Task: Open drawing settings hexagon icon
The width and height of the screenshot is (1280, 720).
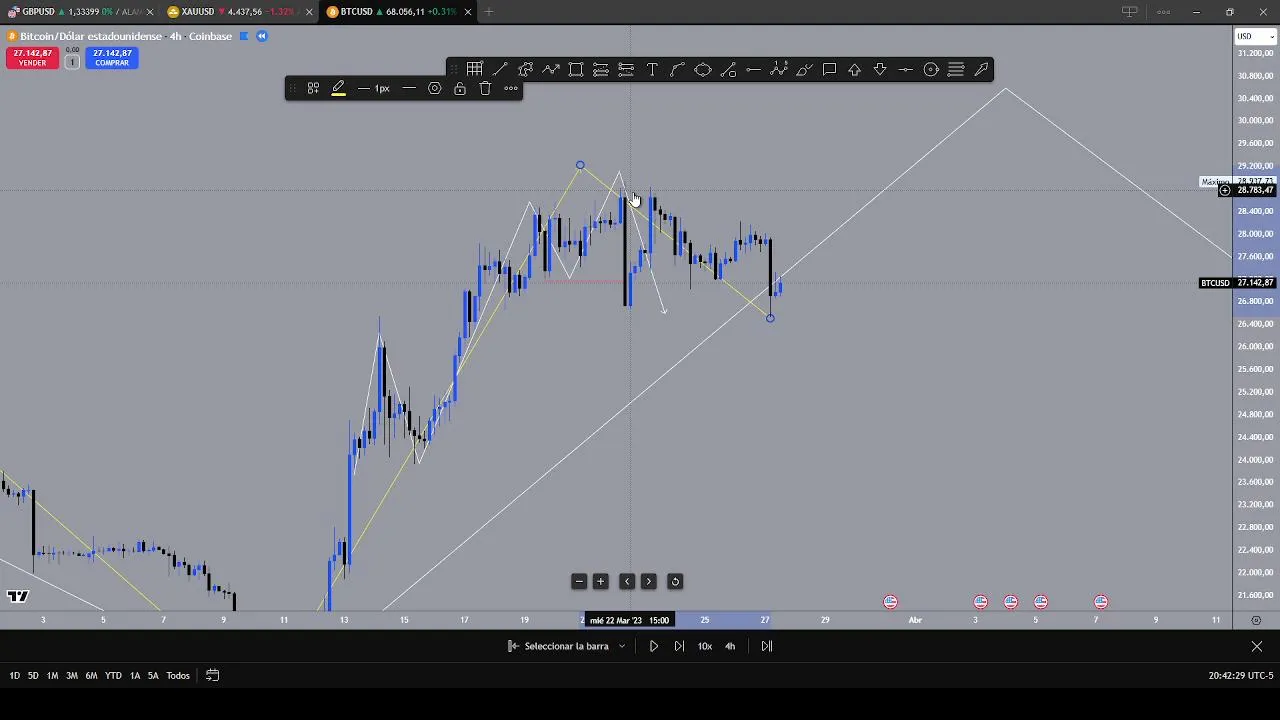Action: click(x=434, y=88)
